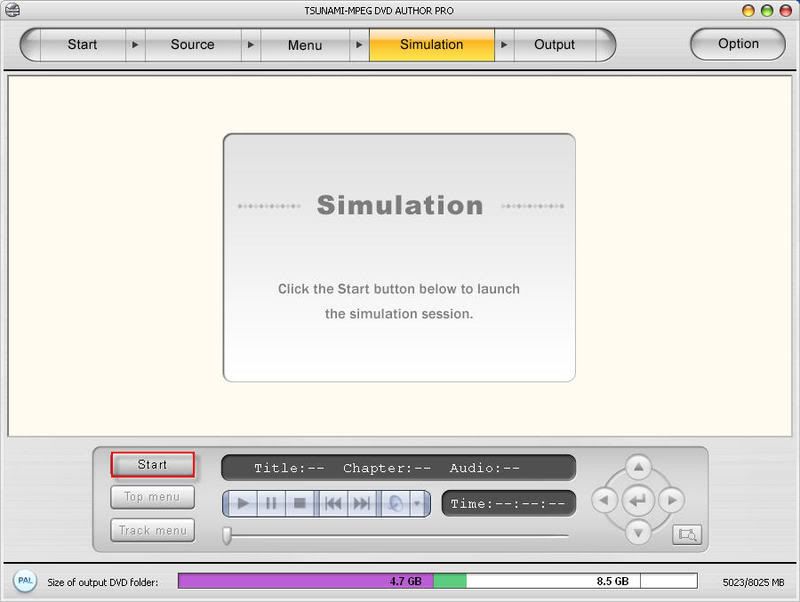Click the playback seek slider handle
This screenshot has height=602, width=800.
pos(227,536)
